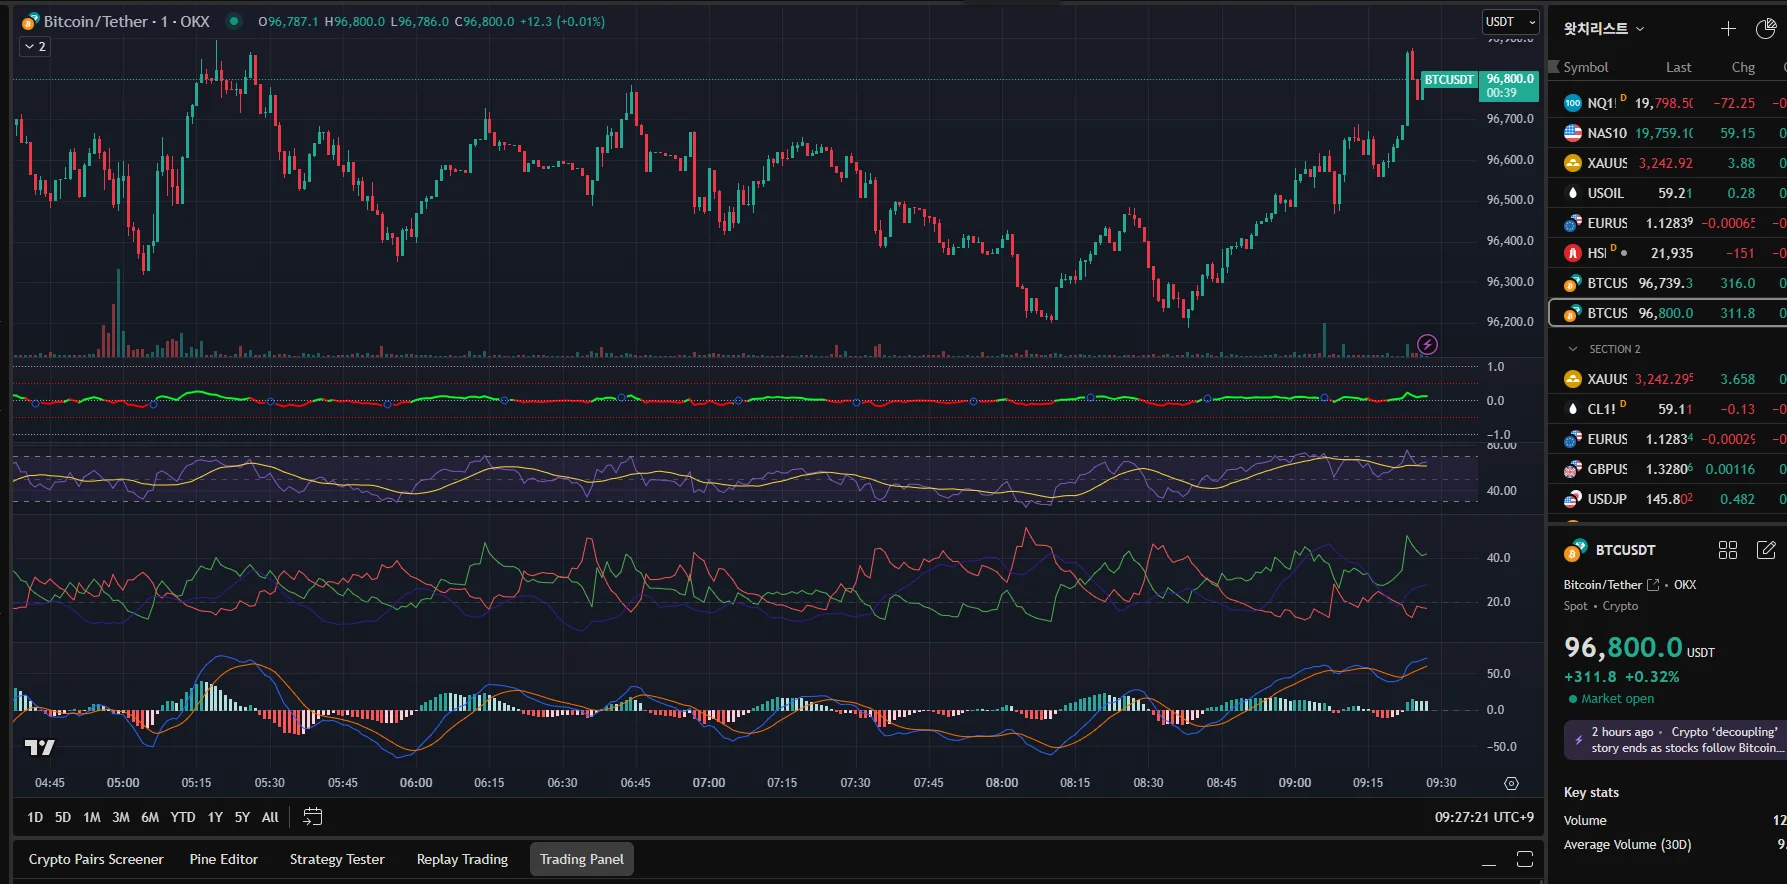Image resolution: width=1787 pixels, height=884 pixels.
Task: Open the USDT currency dropdown
Action: 1509,22
